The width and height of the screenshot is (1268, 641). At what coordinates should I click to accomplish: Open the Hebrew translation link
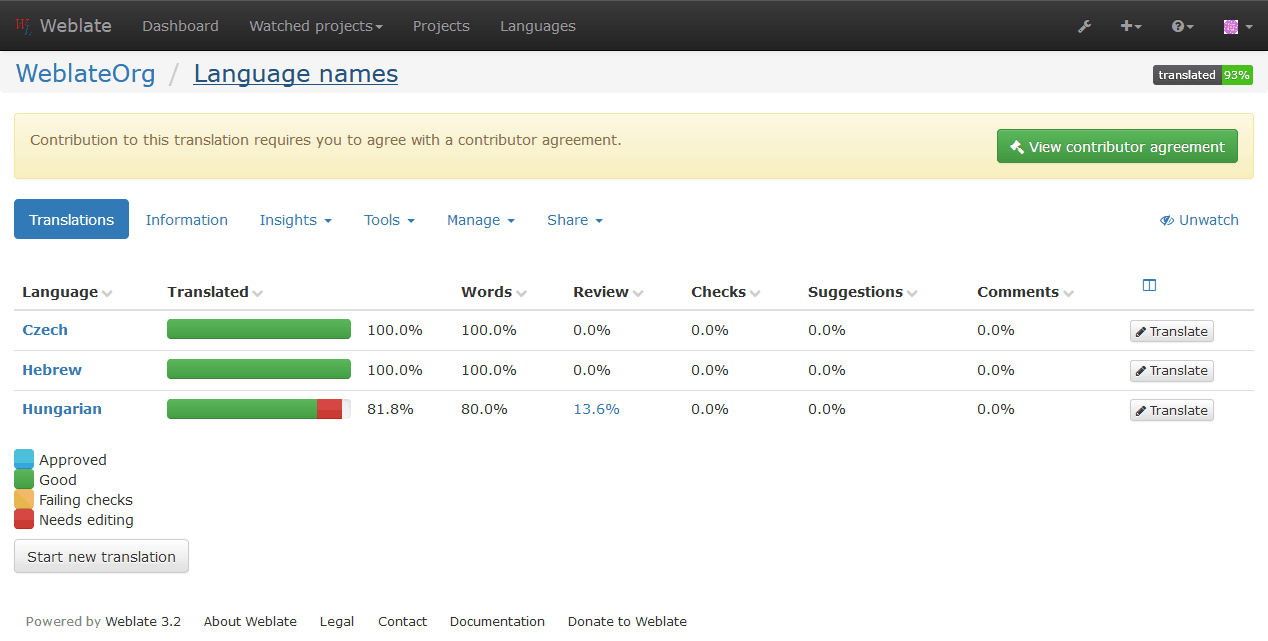point(52,370)
